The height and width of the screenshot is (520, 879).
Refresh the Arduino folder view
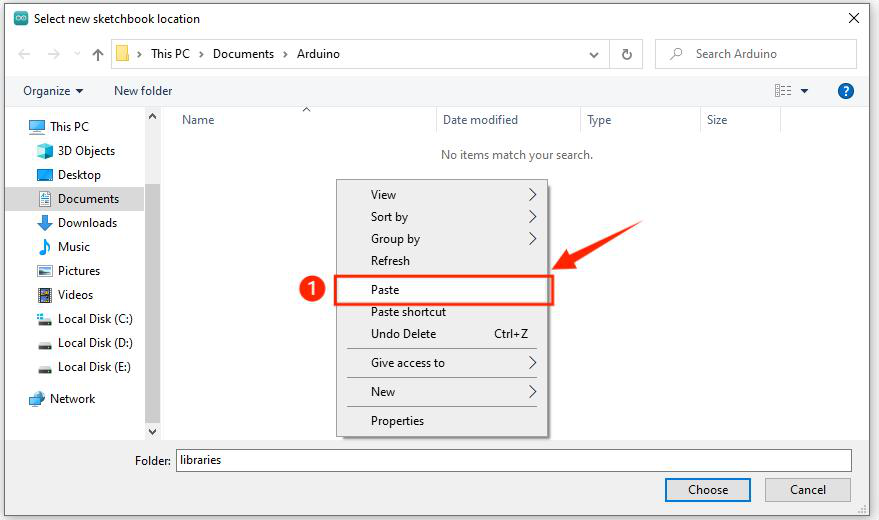click(627, 54)
